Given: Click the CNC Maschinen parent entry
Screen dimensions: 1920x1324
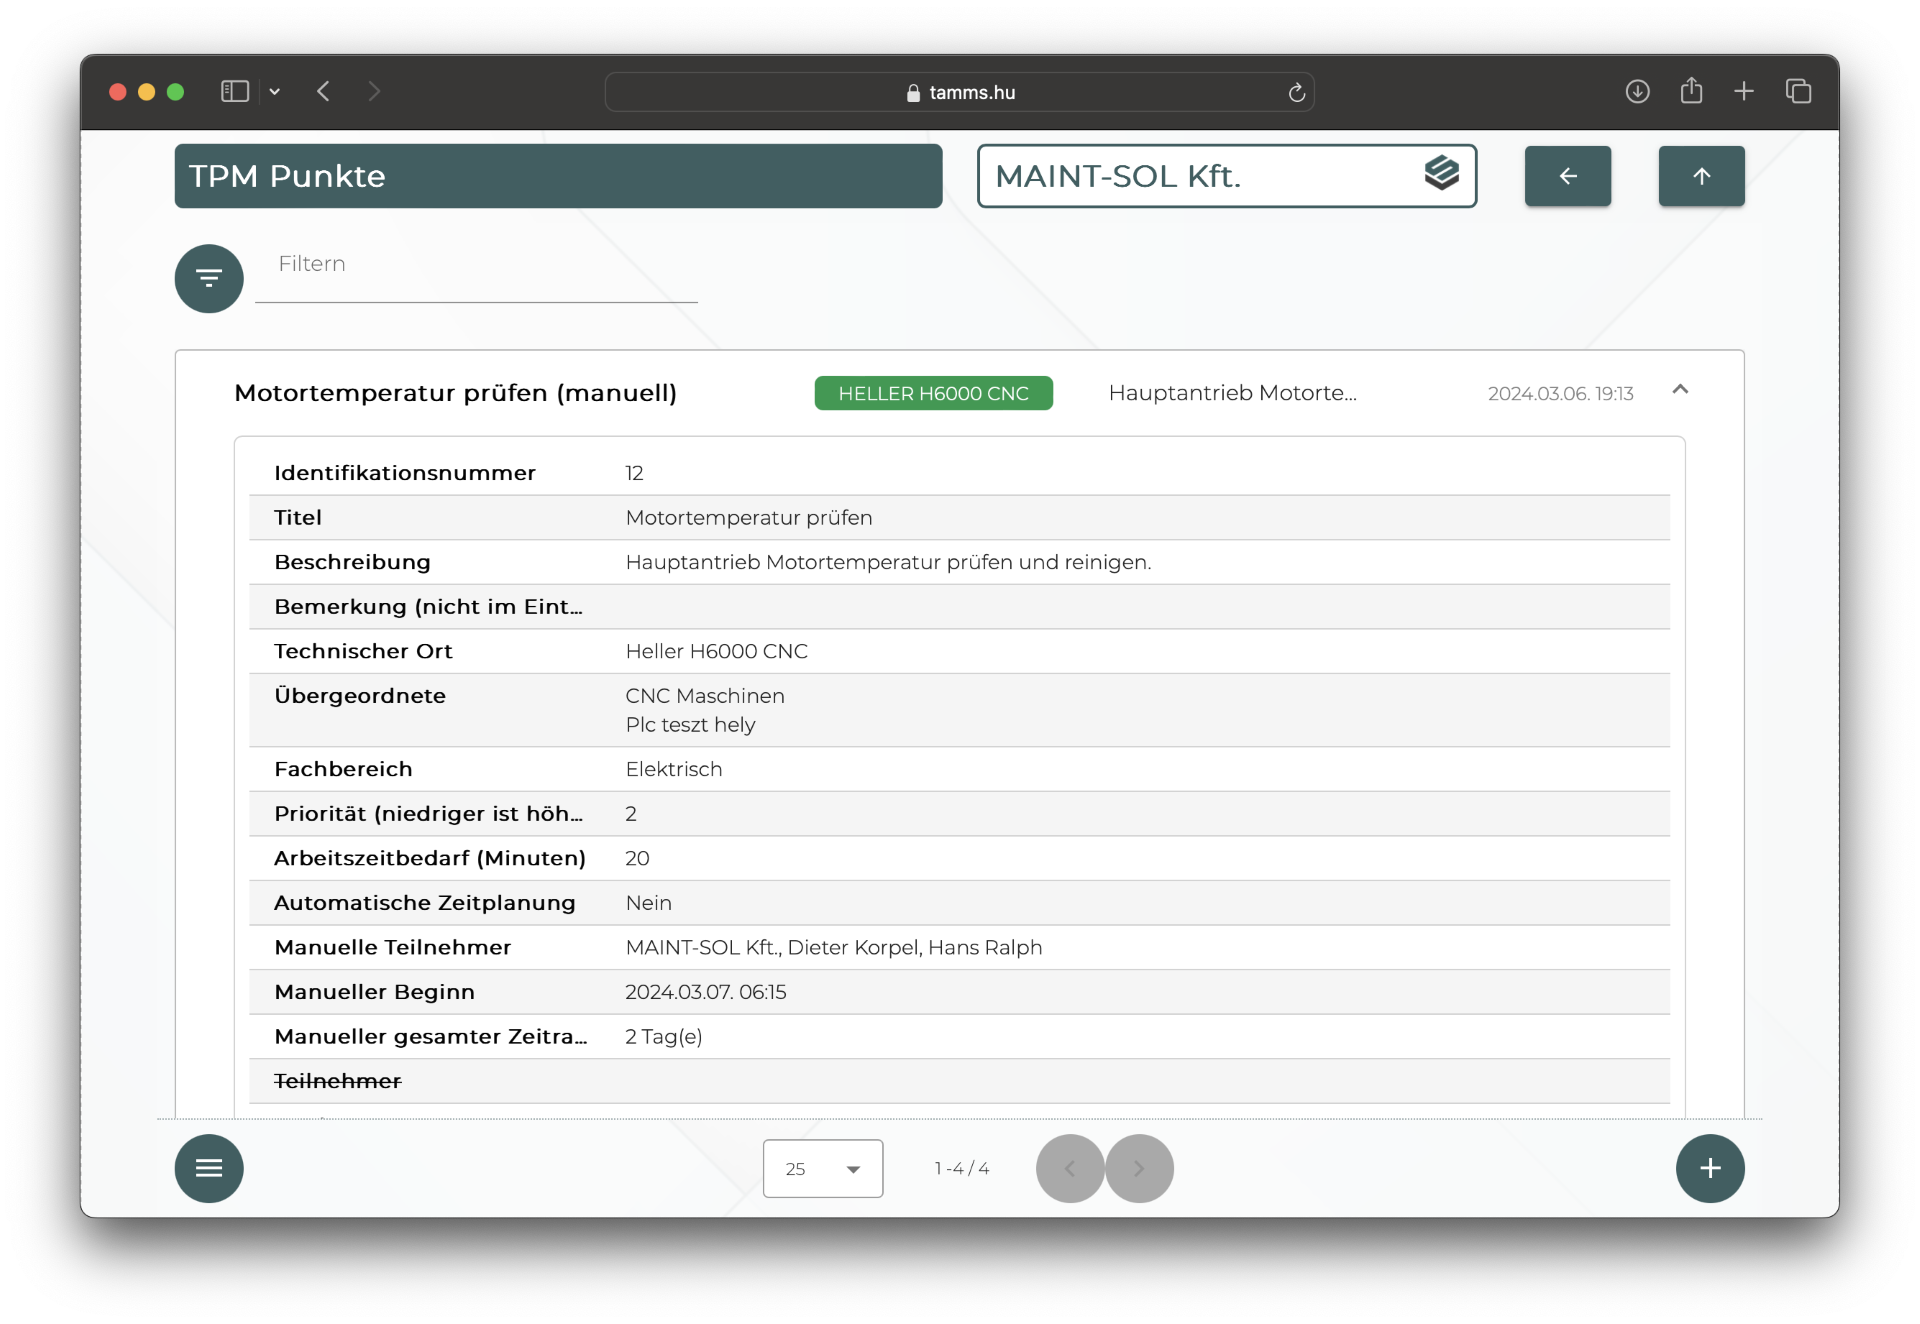Looking at the screenshot, I should point(705,696).
